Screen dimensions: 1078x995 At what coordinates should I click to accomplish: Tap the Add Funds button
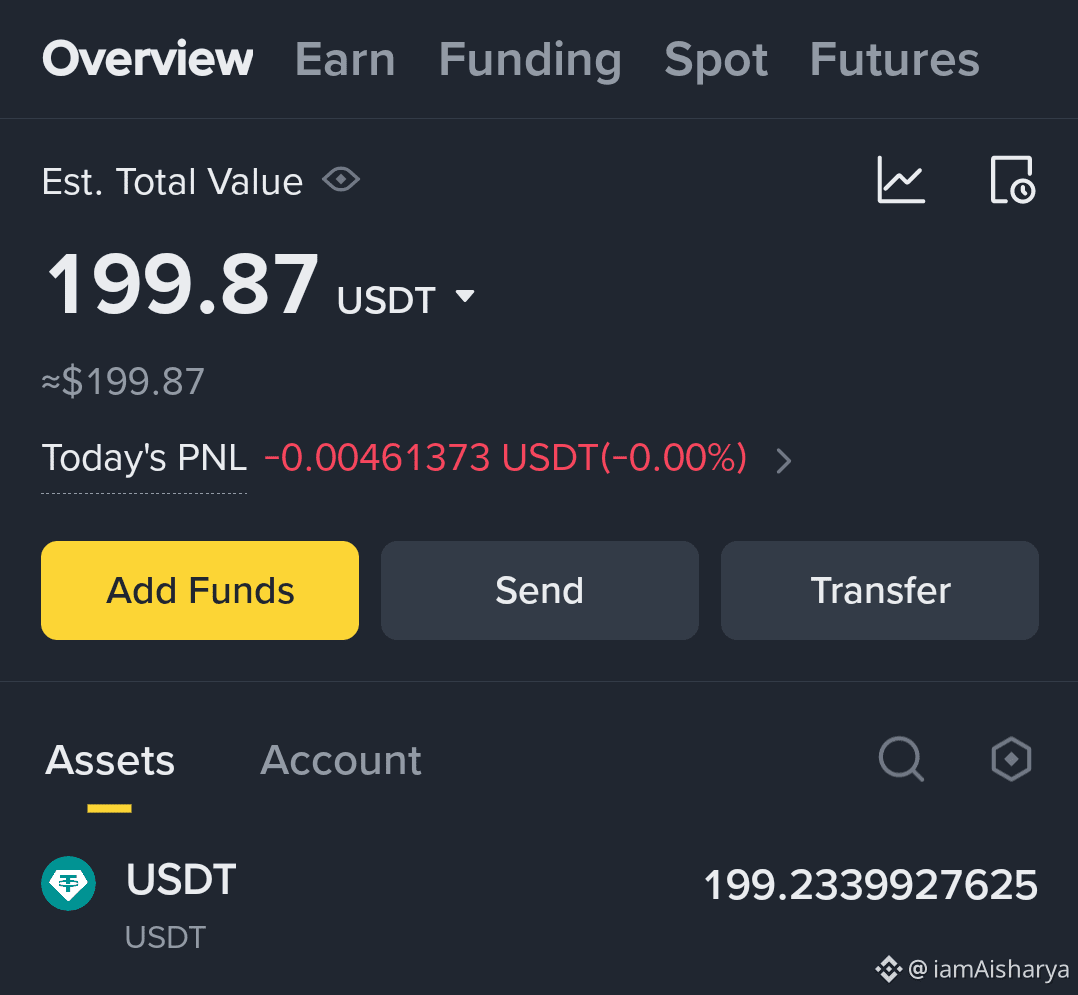tap(200, 591)
